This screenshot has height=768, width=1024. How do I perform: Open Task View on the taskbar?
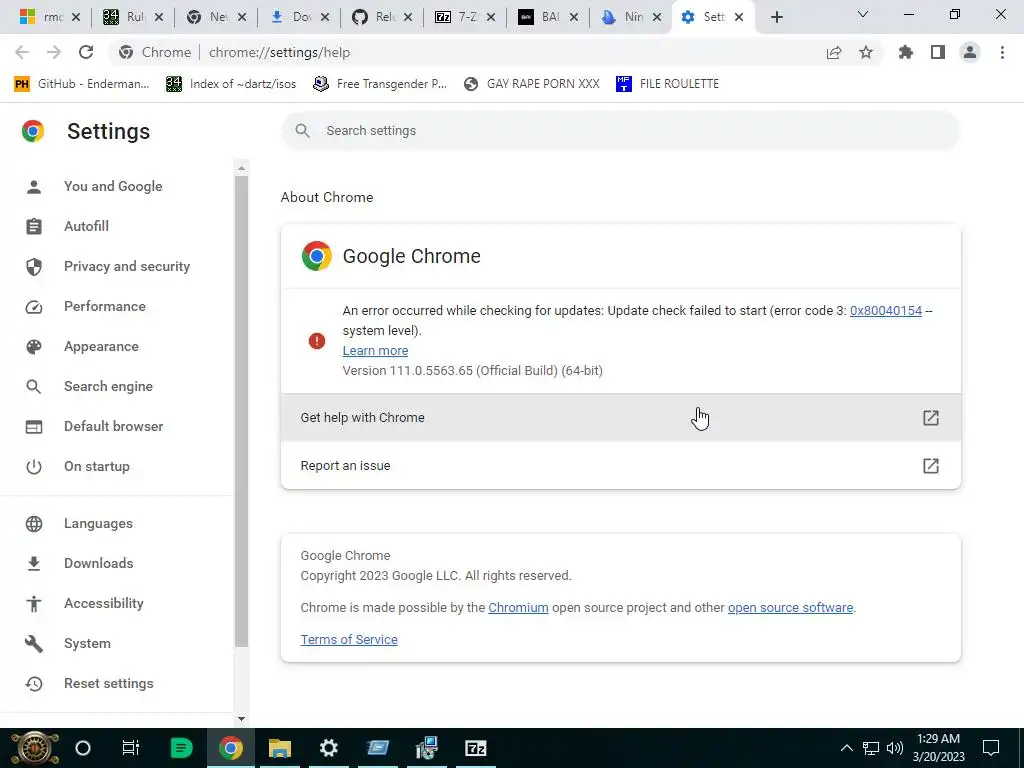pyautogui.click(x=131, y=748)
